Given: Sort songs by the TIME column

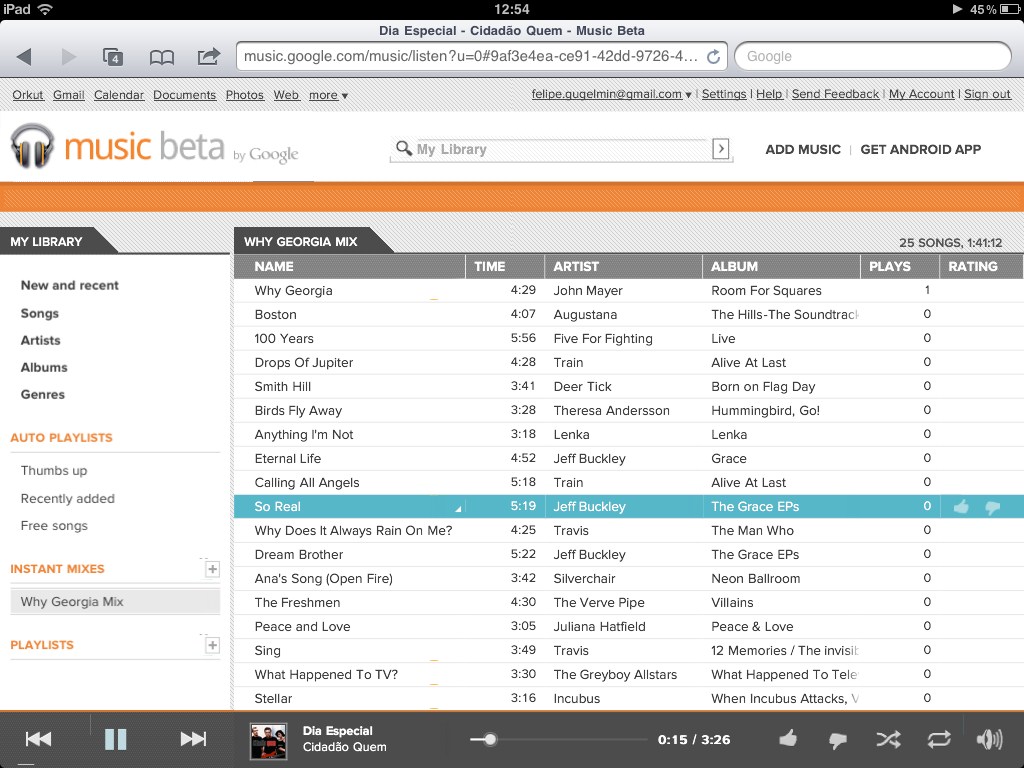Looking at the screenshot, I should point(505,266).
